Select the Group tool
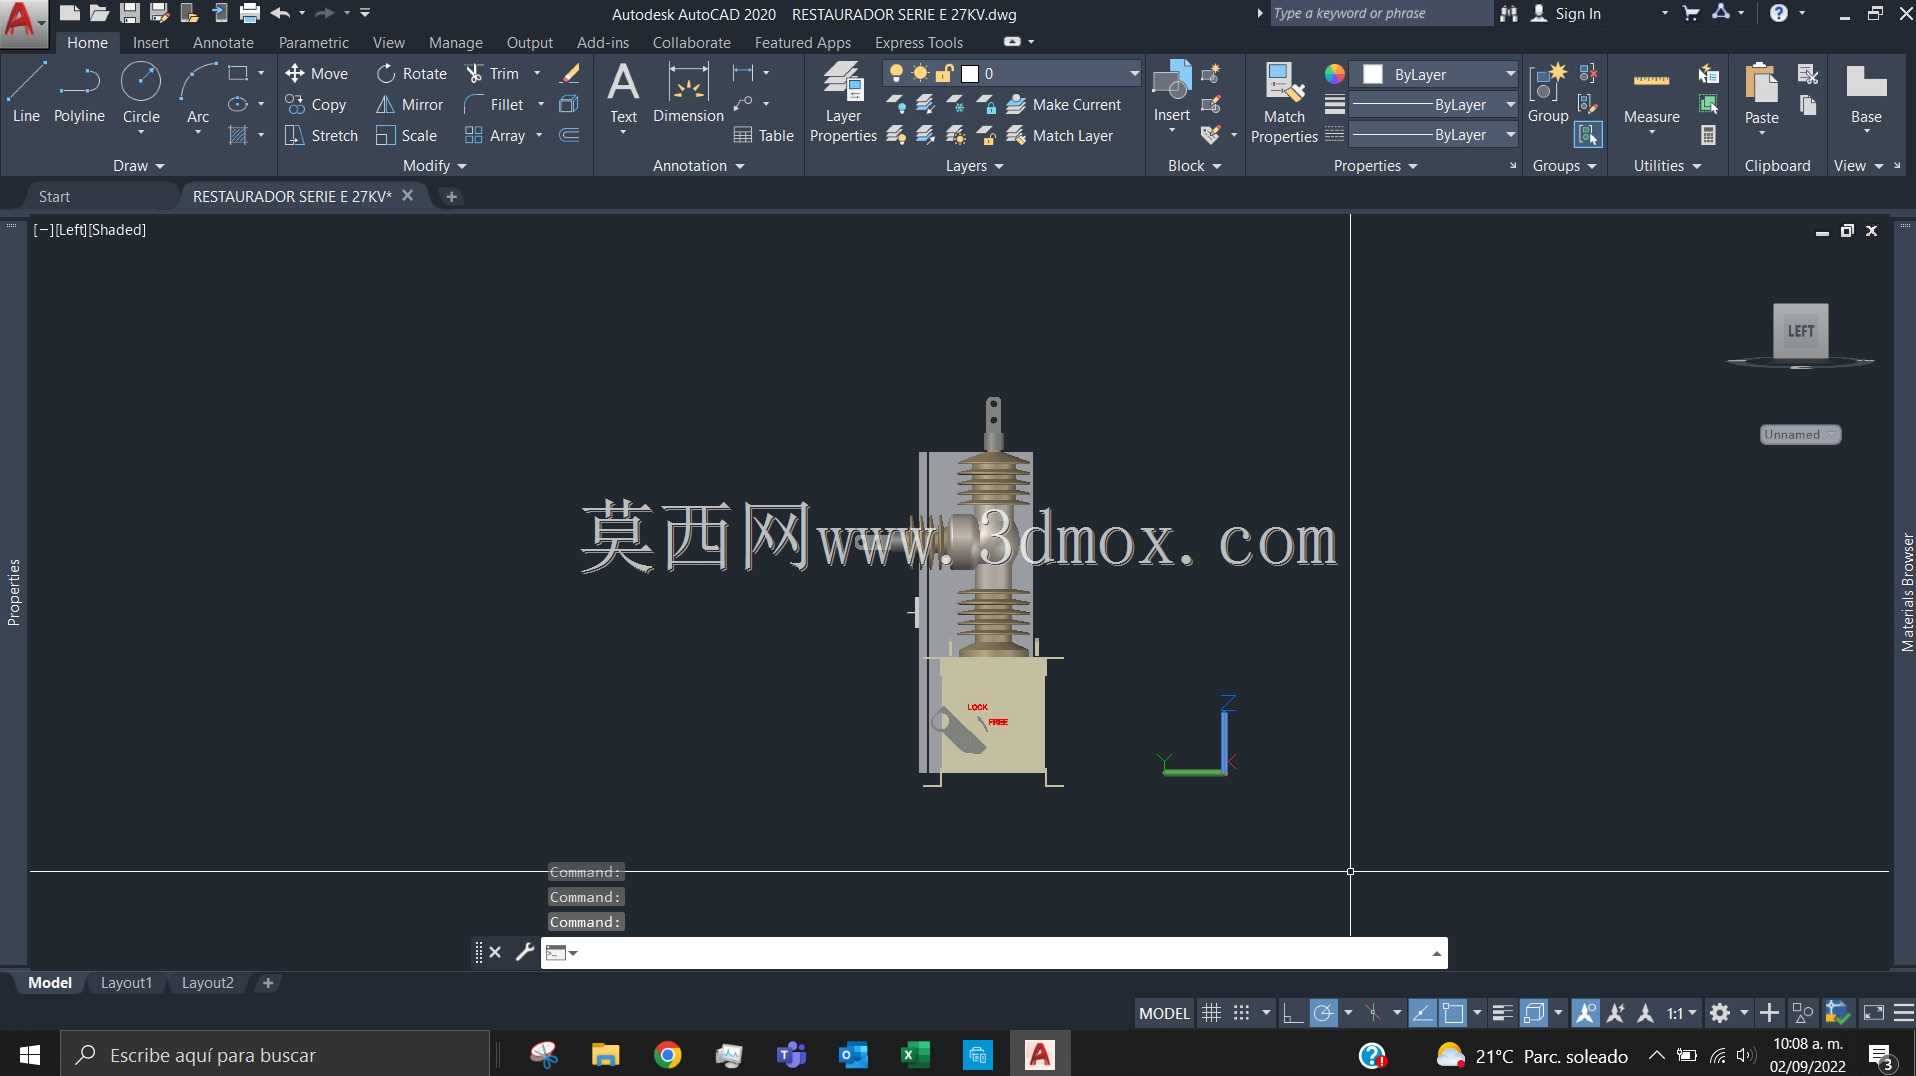The image size is (1916, 1076). pyautogui.click(x=1548, y=92)
